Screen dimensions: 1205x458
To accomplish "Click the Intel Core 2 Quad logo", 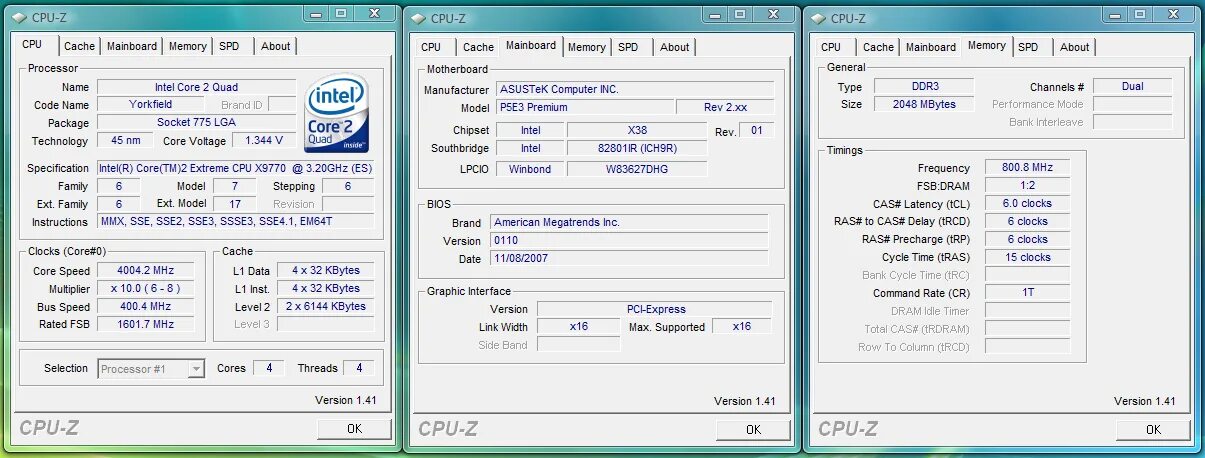I will tap(337, 111).
